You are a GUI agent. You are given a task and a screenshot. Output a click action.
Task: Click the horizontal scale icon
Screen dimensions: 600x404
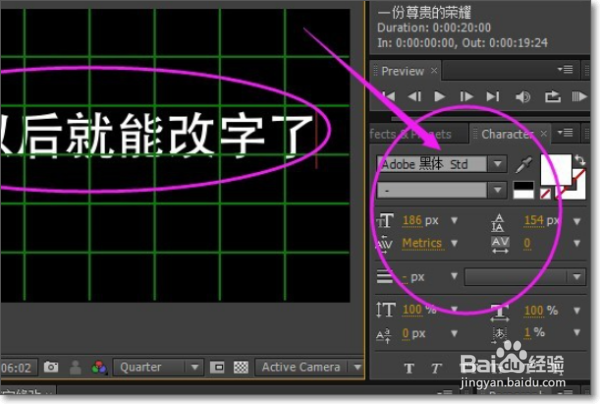pyautogui.click(x=500, y=312)
